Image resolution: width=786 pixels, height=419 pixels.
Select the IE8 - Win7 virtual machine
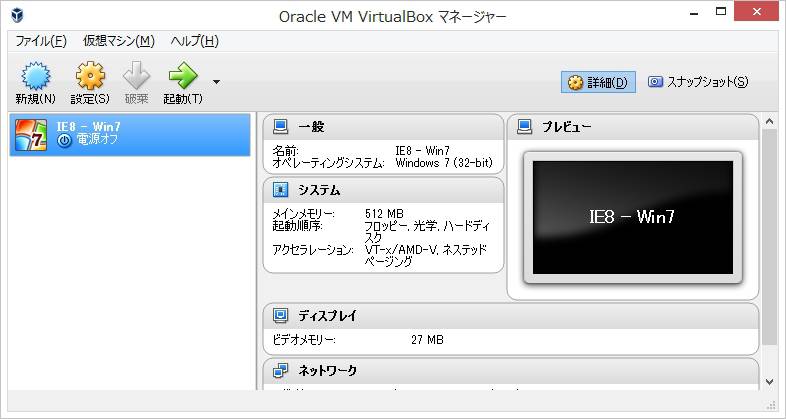(130, 135)
